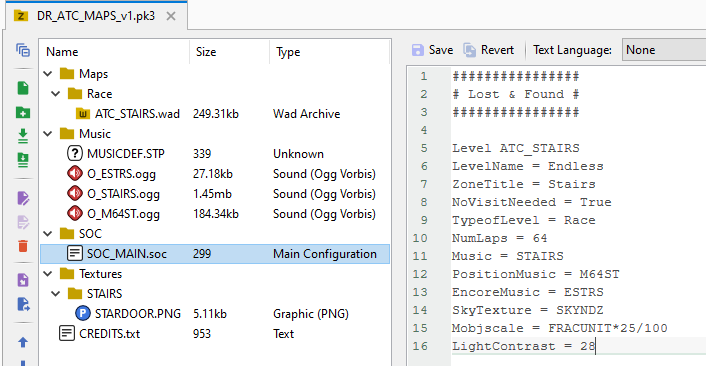The height and width of the screenshot is (366, 706).
Task: Collapse the Music folder
Action: tap(48, 134)
